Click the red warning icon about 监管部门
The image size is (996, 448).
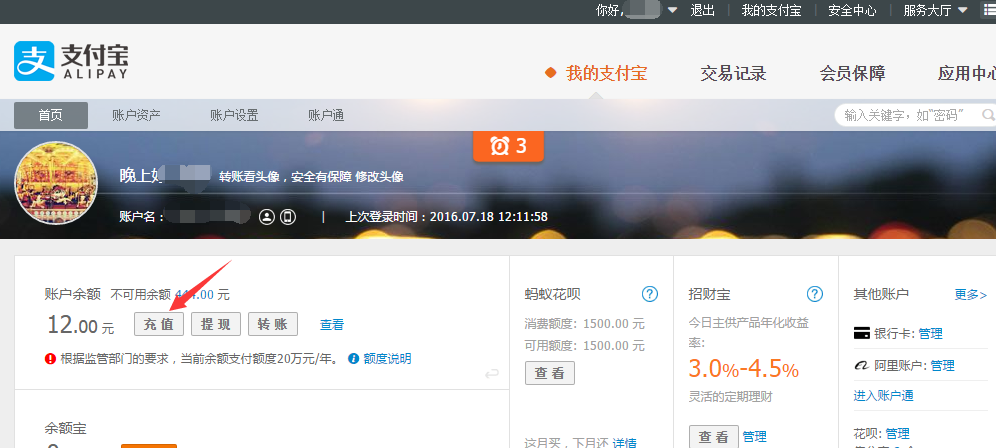click(50, 358)
